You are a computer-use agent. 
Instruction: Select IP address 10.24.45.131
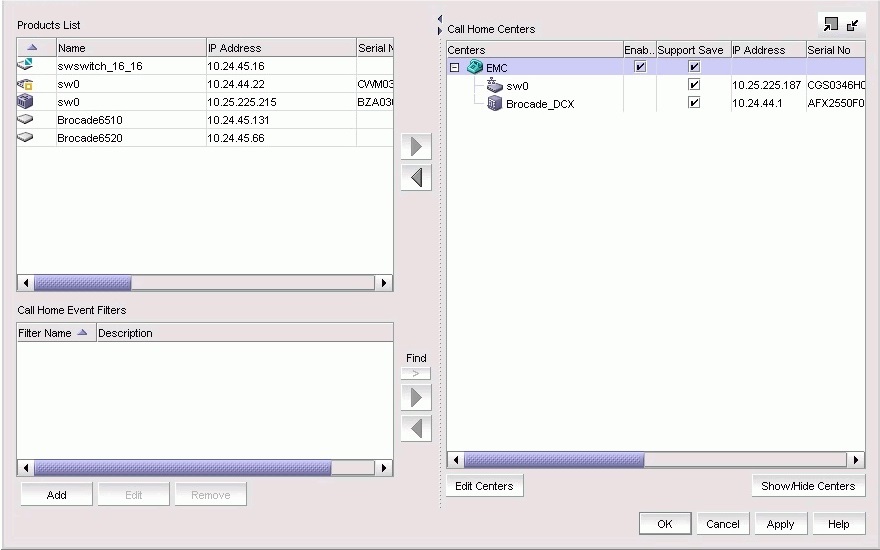pos(238,120)
